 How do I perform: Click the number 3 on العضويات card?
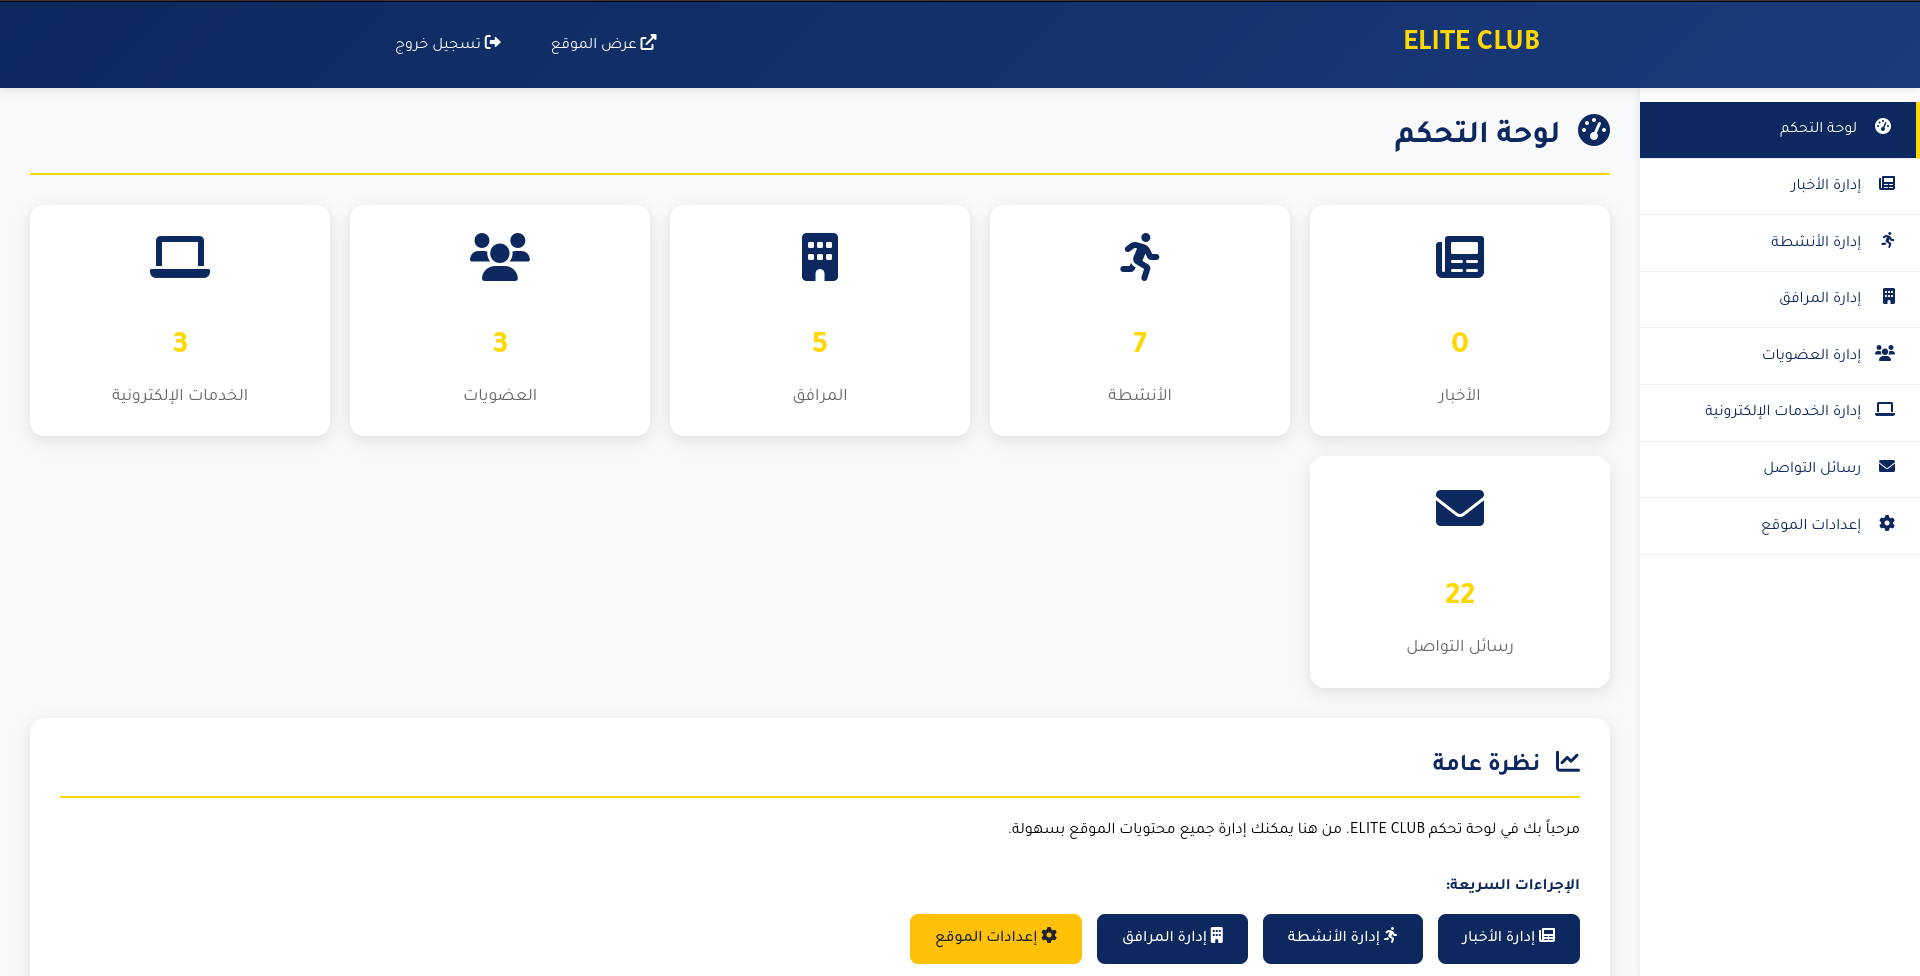[x=500, y=342]
